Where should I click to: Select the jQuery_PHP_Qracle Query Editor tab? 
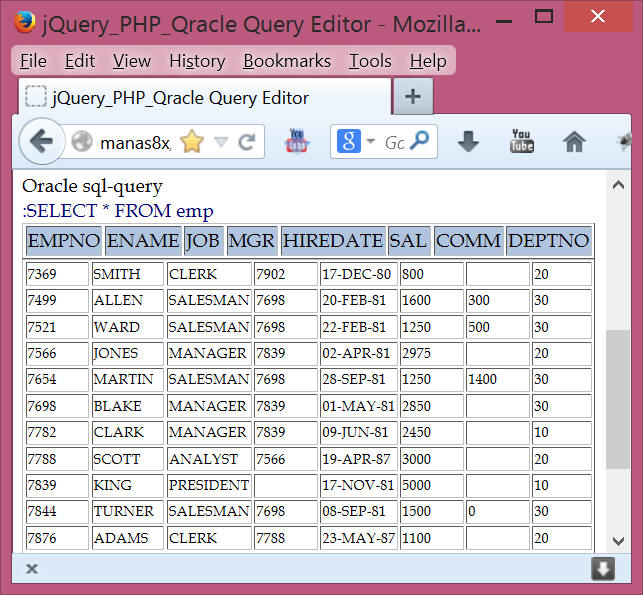point(180,98)
